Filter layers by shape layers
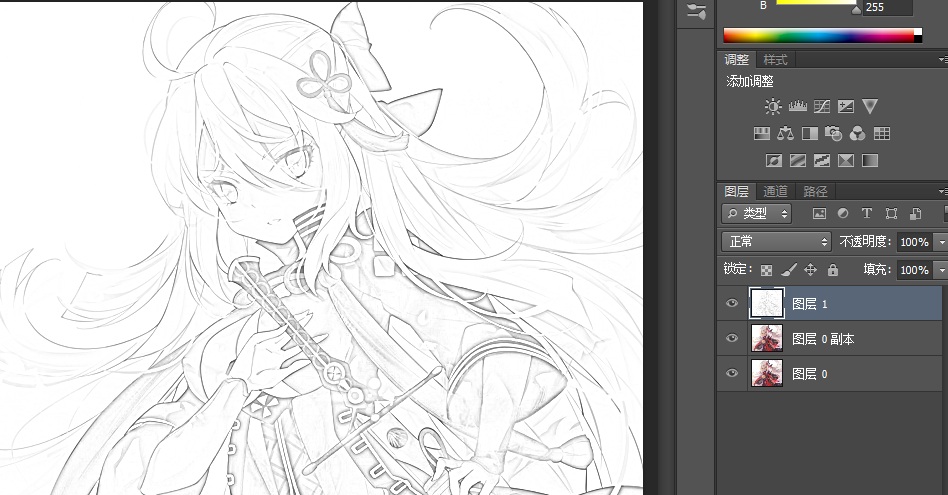 pos(891,213)
